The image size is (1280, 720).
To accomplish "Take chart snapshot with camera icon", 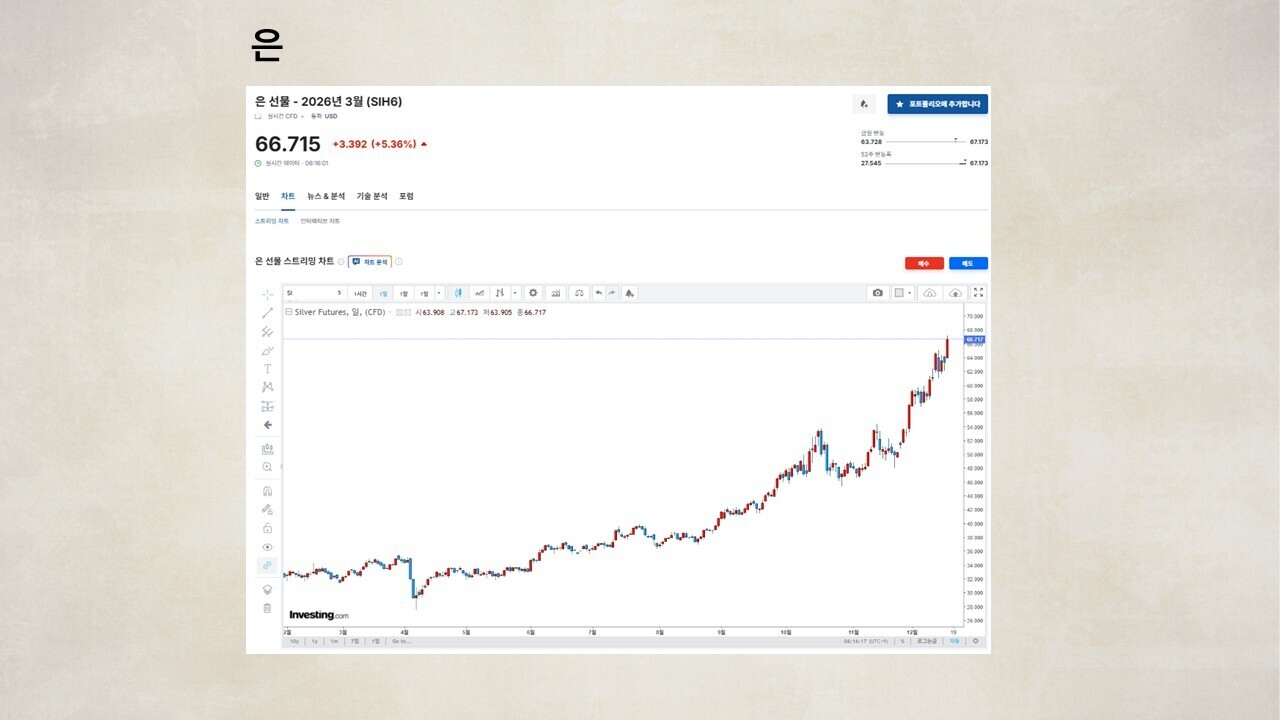I will tap(877, 293).
